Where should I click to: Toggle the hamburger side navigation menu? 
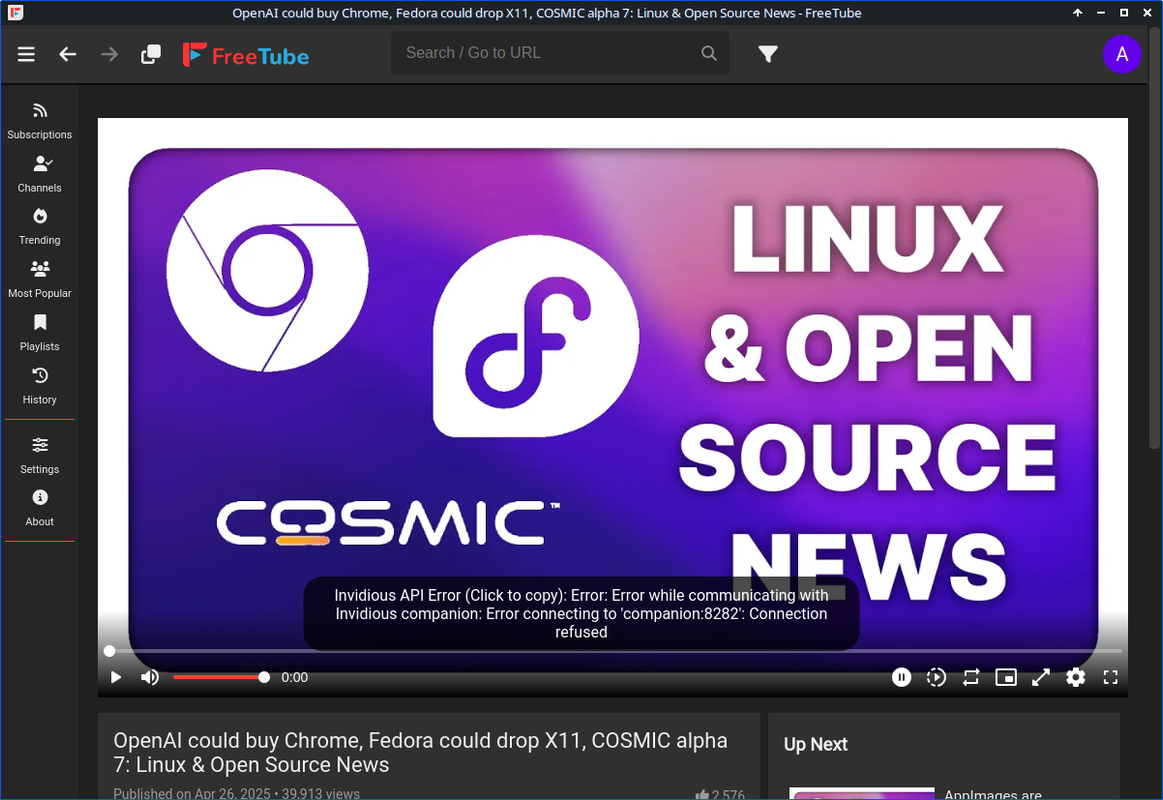point(26,54)
